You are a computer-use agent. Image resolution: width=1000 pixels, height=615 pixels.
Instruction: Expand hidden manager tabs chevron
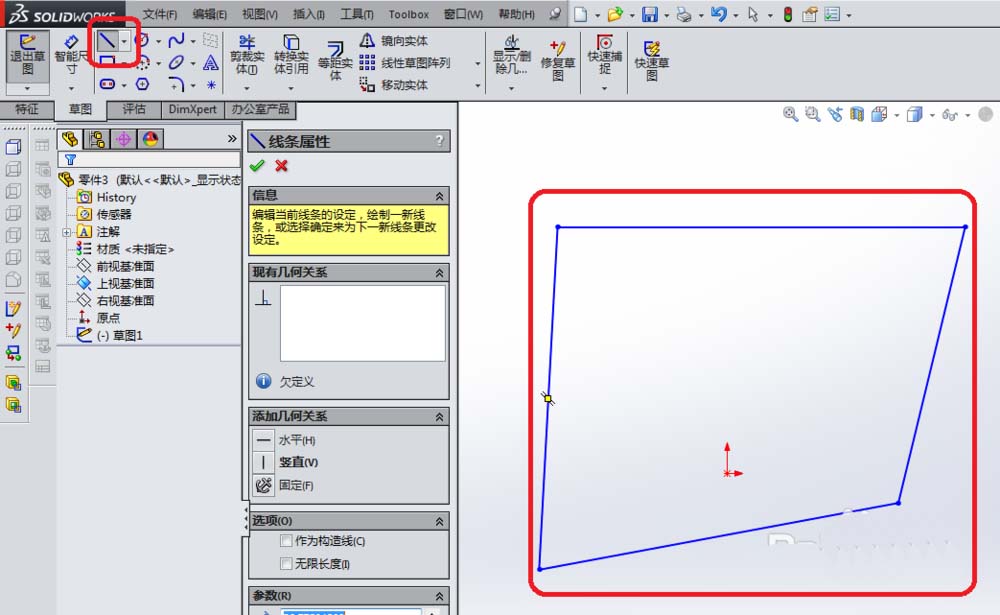click(x=232, y=138)
